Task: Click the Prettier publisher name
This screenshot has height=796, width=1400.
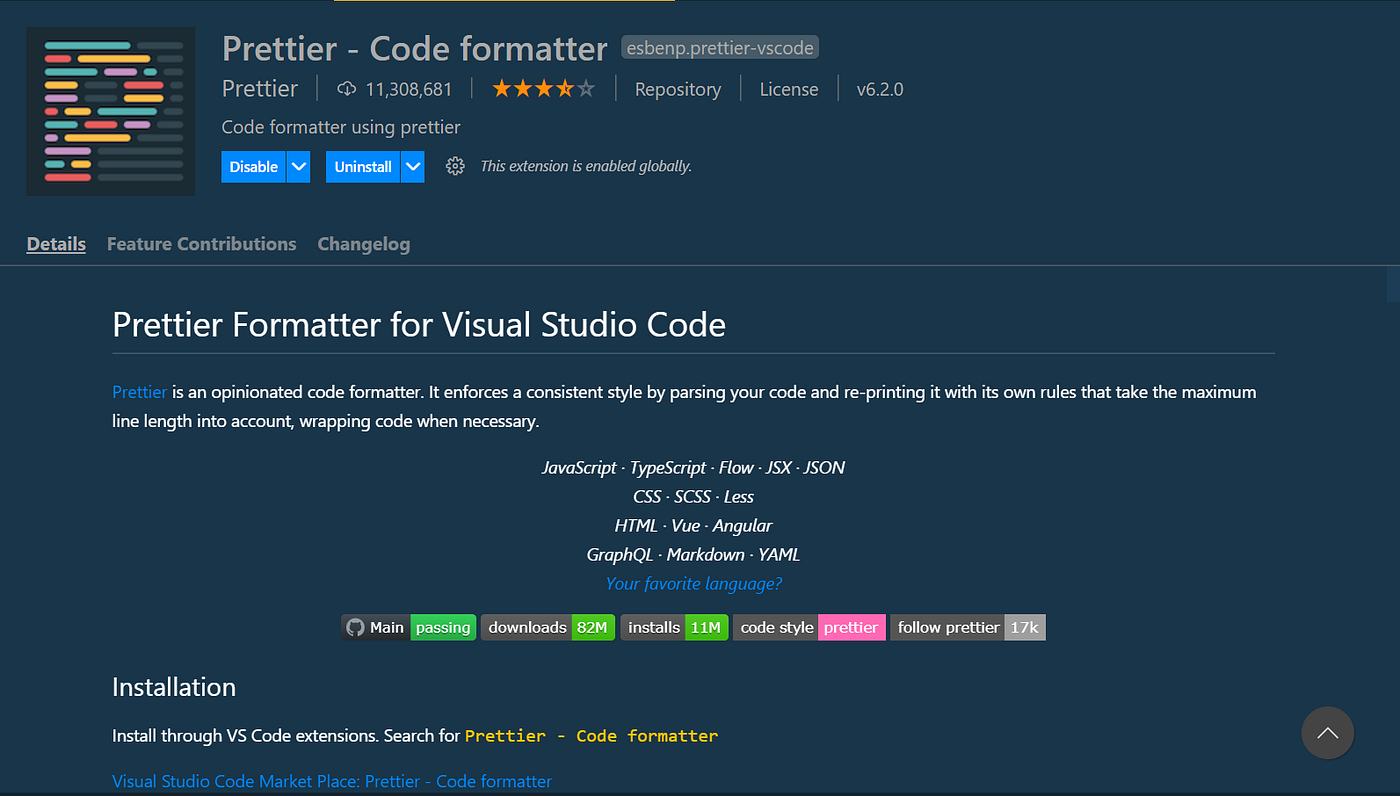Action: 260,89
